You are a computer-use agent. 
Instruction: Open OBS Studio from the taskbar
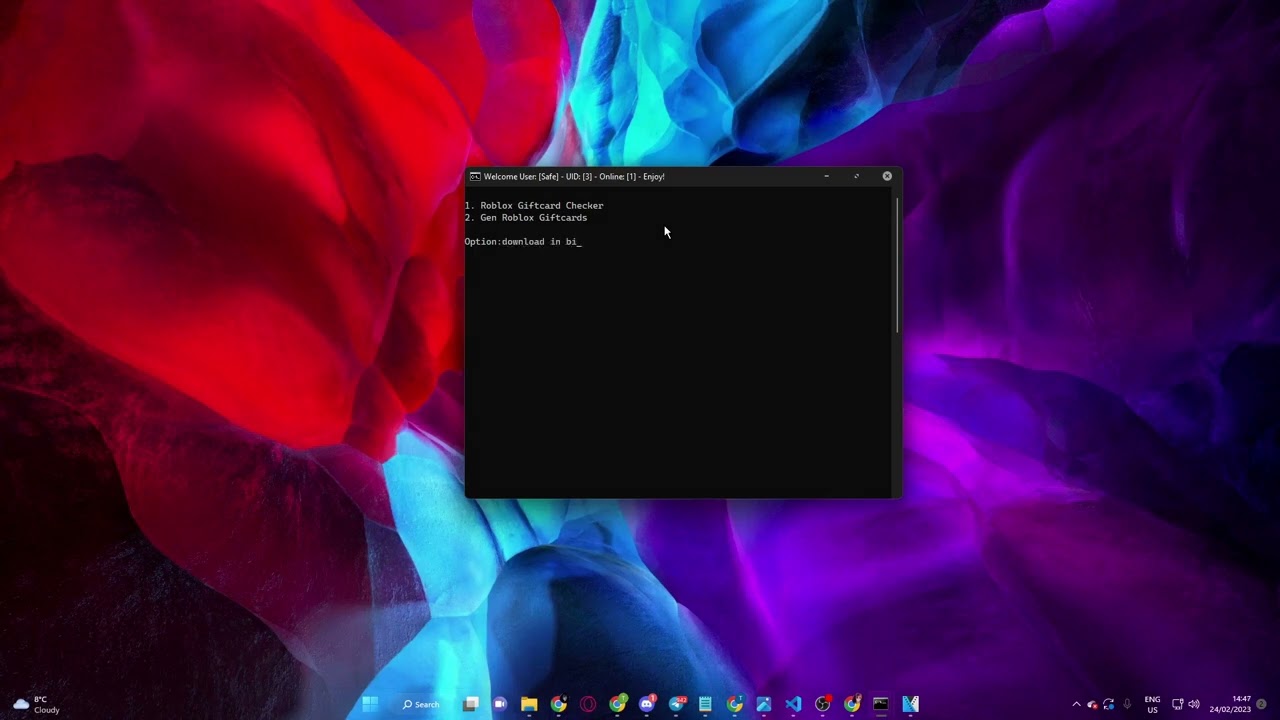click(x=823, y=704)
